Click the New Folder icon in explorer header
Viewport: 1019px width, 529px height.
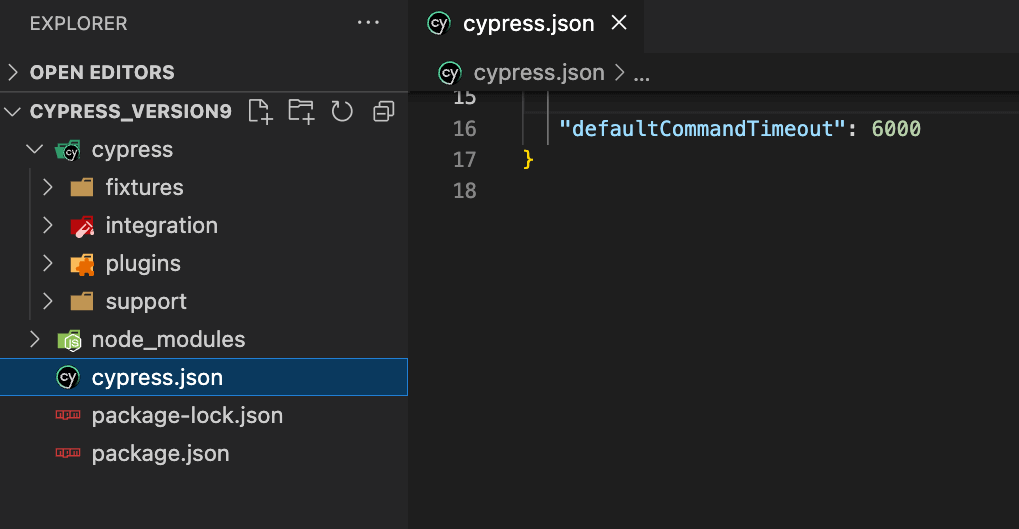click(302, 111)
